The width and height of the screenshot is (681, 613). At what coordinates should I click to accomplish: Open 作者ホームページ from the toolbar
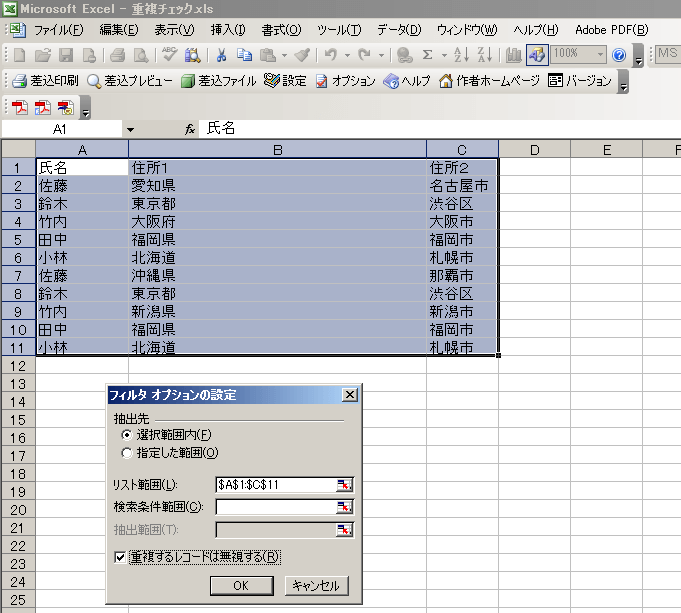click(x=447, y=81)
